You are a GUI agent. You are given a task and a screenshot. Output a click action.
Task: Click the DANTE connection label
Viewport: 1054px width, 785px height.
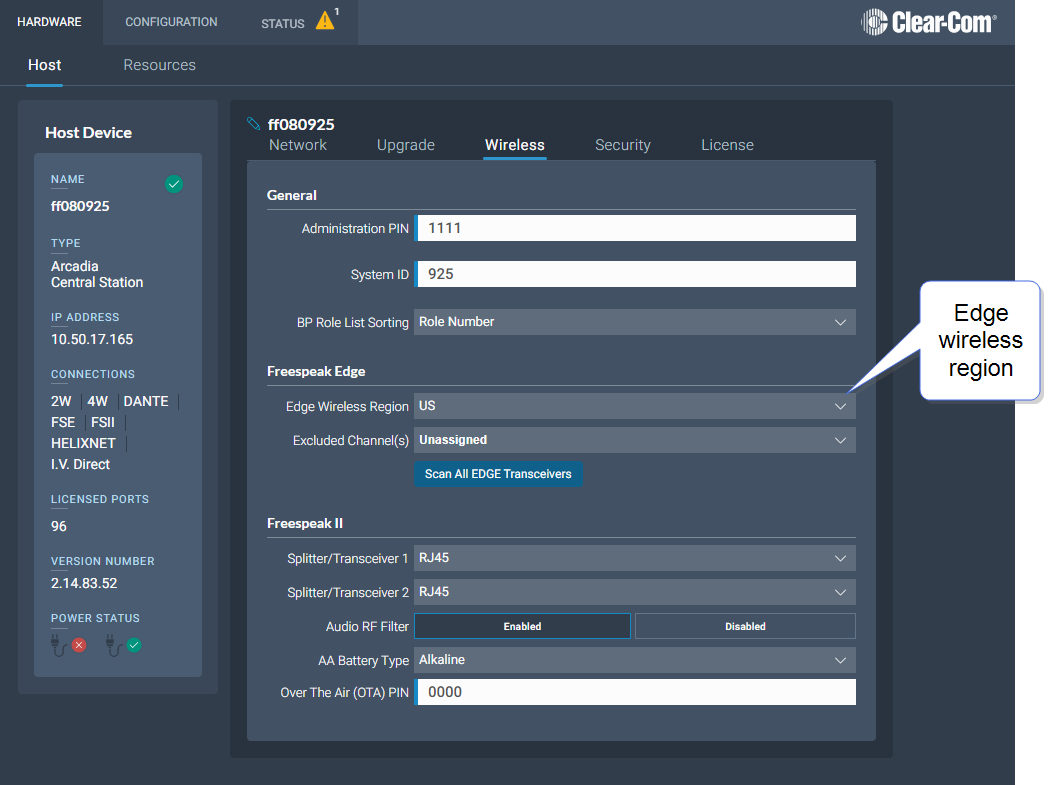146,401
